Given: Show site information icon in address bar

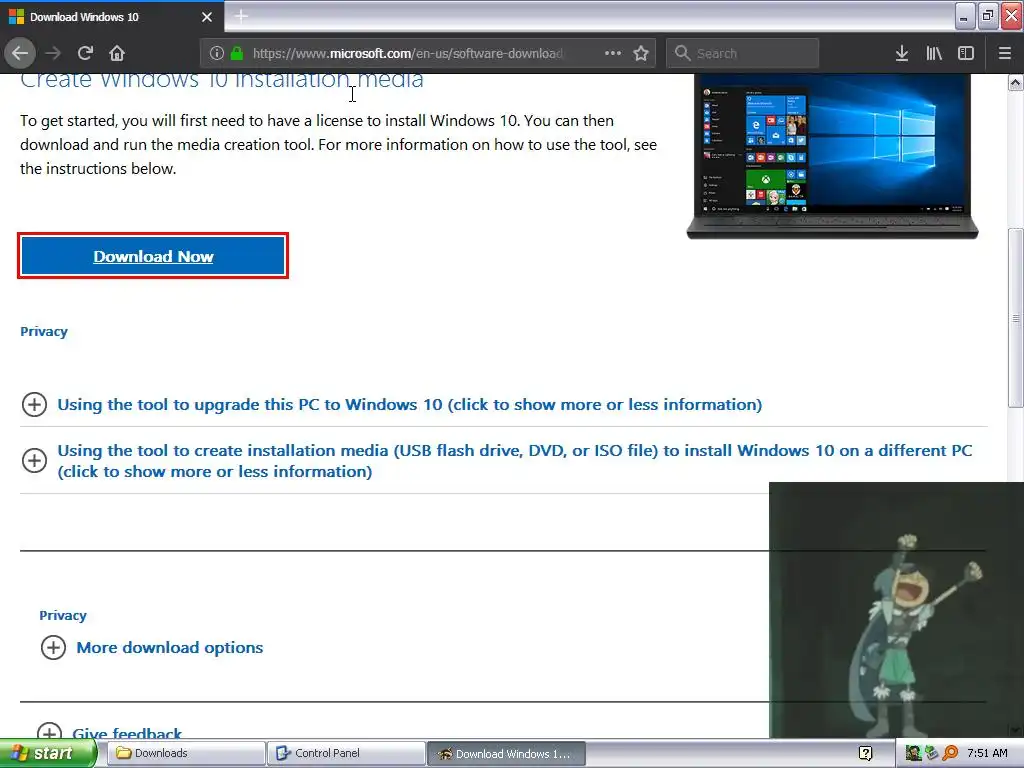Looking at the screenshot, I should pyautogui.click(x=217, y=54).
